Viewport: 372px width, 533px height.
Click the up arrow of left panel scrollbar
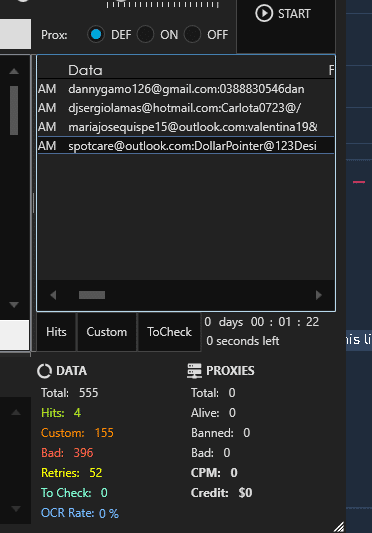pos(14,71)
